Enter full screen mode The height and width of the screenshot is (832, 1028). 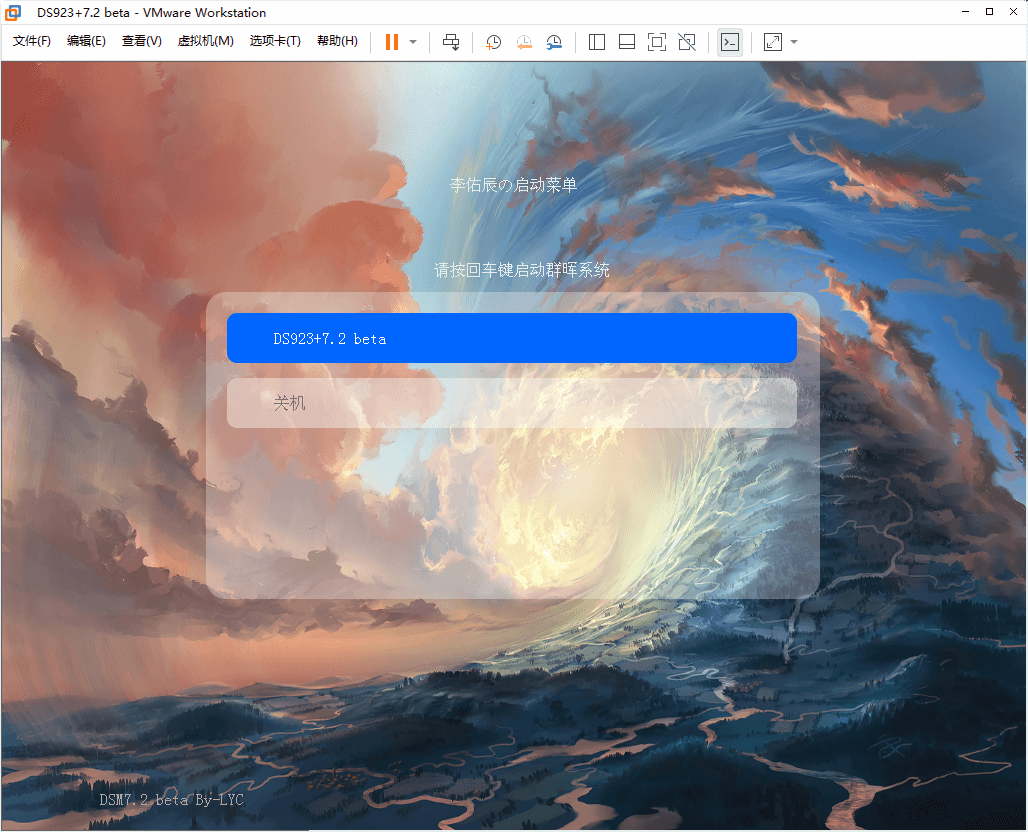(657, 42)
